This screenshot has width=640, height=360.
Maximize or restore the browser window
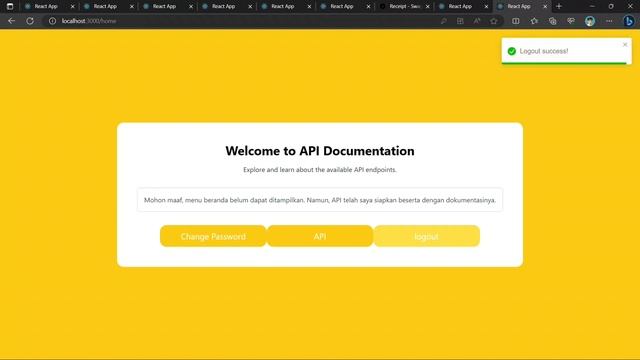tap(611, 6)
